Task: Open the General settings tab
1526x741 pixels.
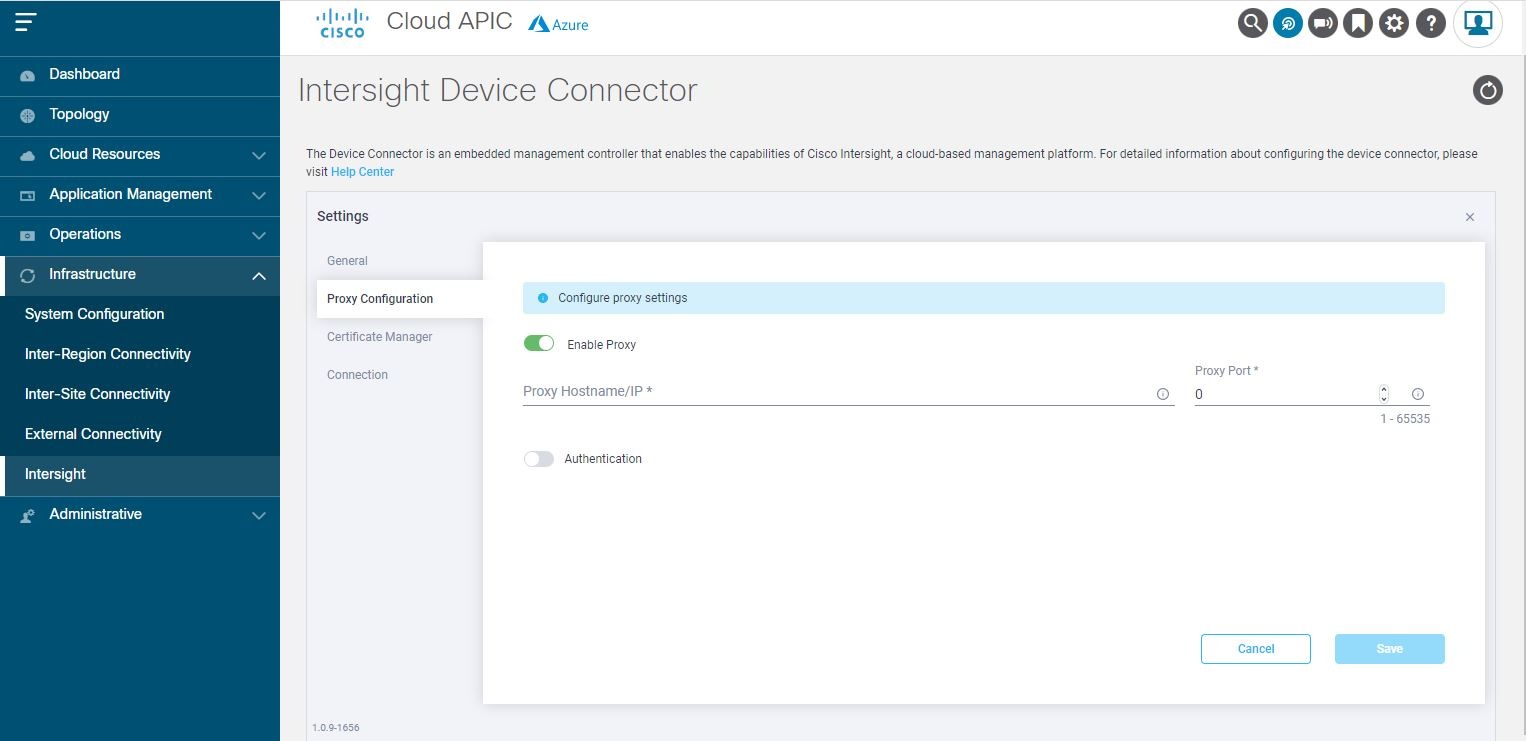Action: point(347,261)
